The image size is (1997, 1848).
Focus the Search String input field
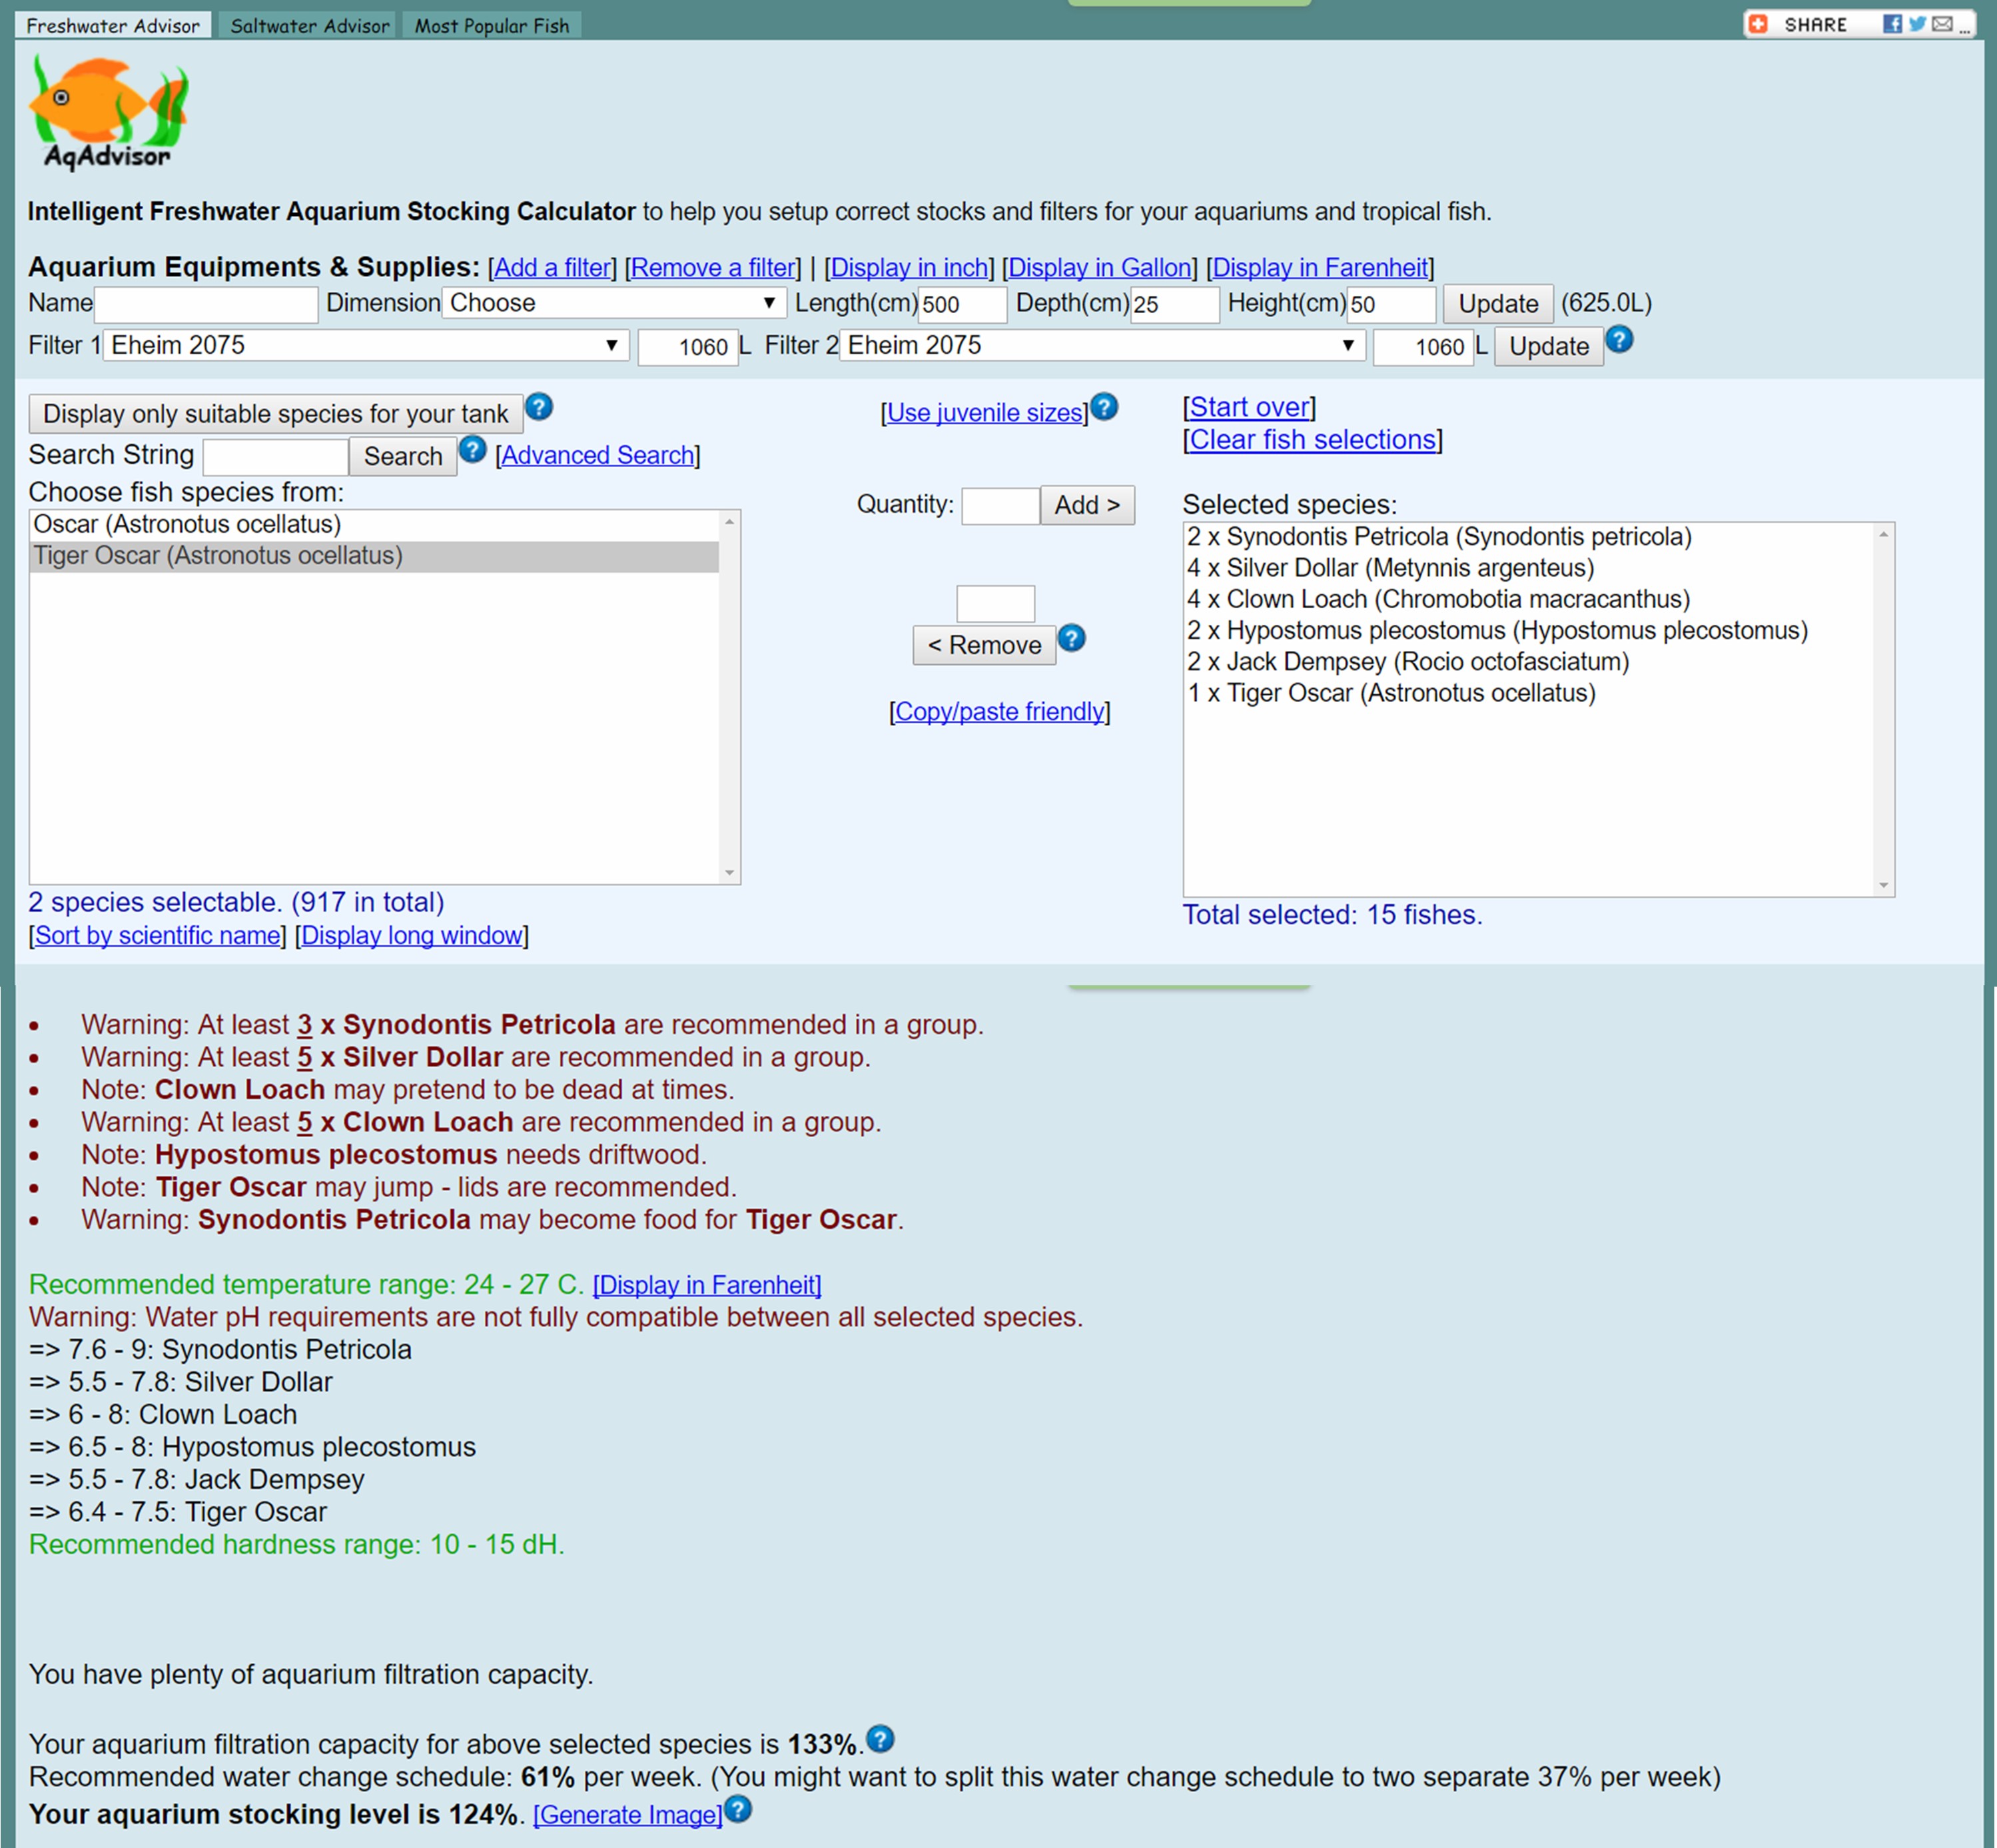pyautogui.click(x=276, y=458)
